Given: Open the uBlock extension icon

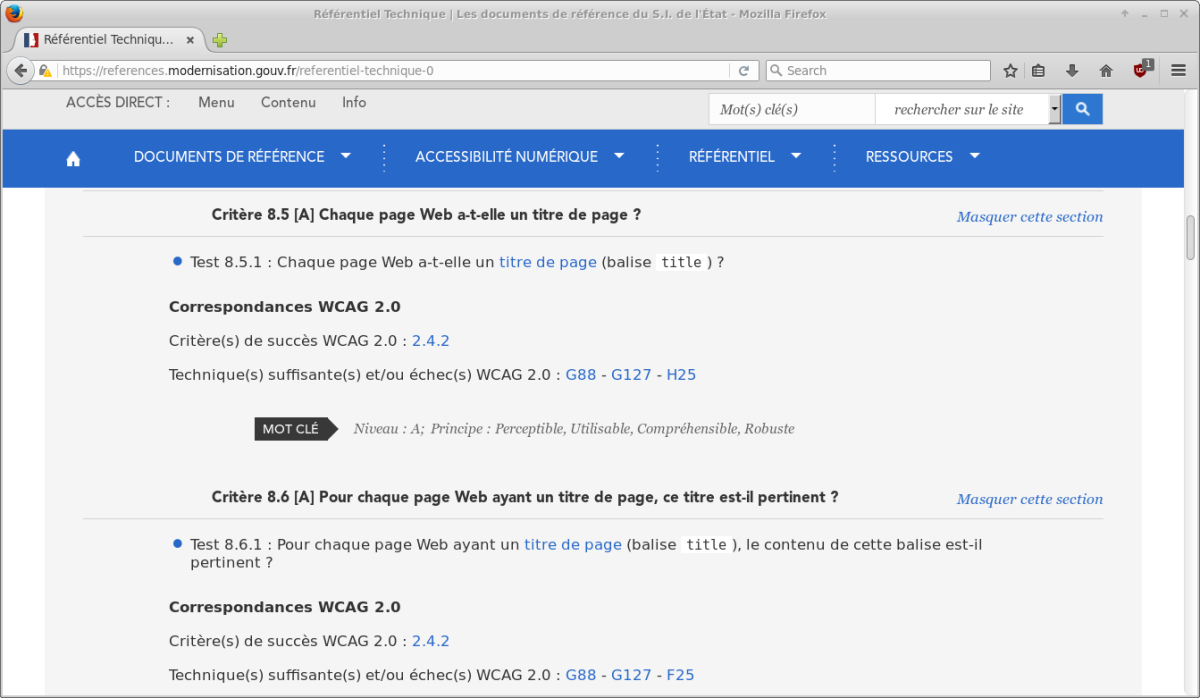Looking at the screenshot, I should click(x=1140, y=70).
